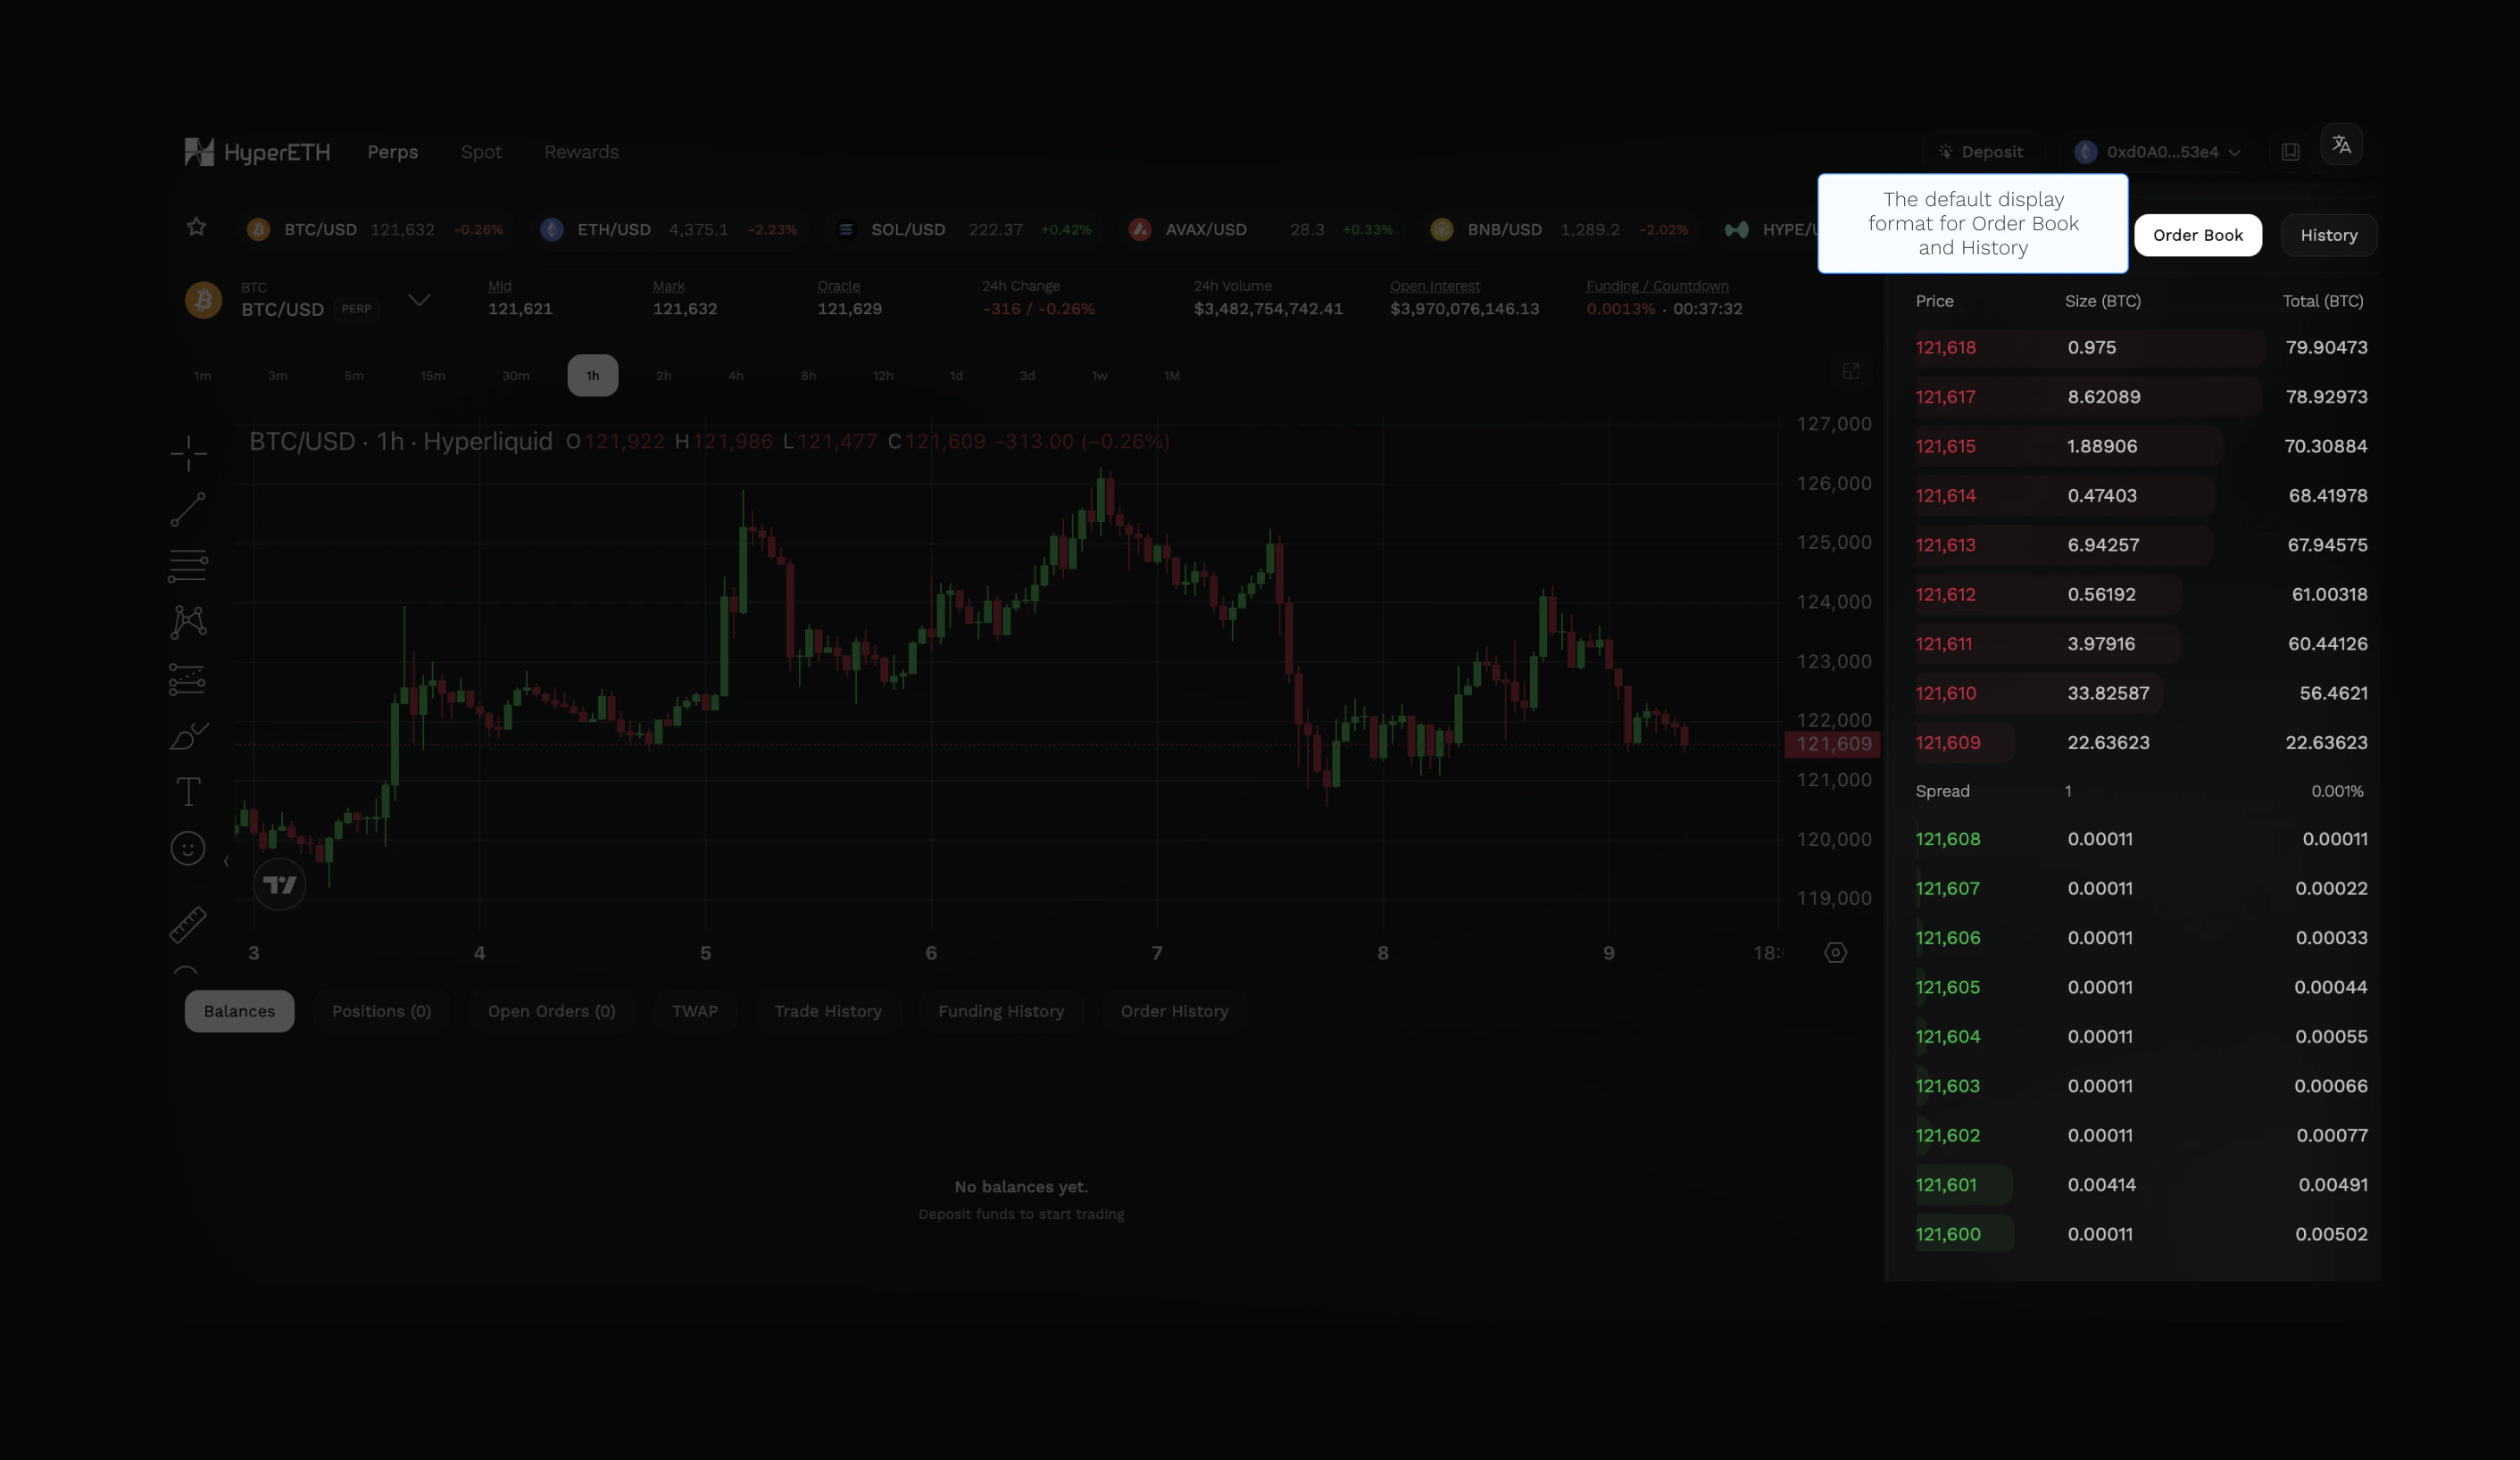
Task: Select the text annotation tool
Action: click(188, 792)
